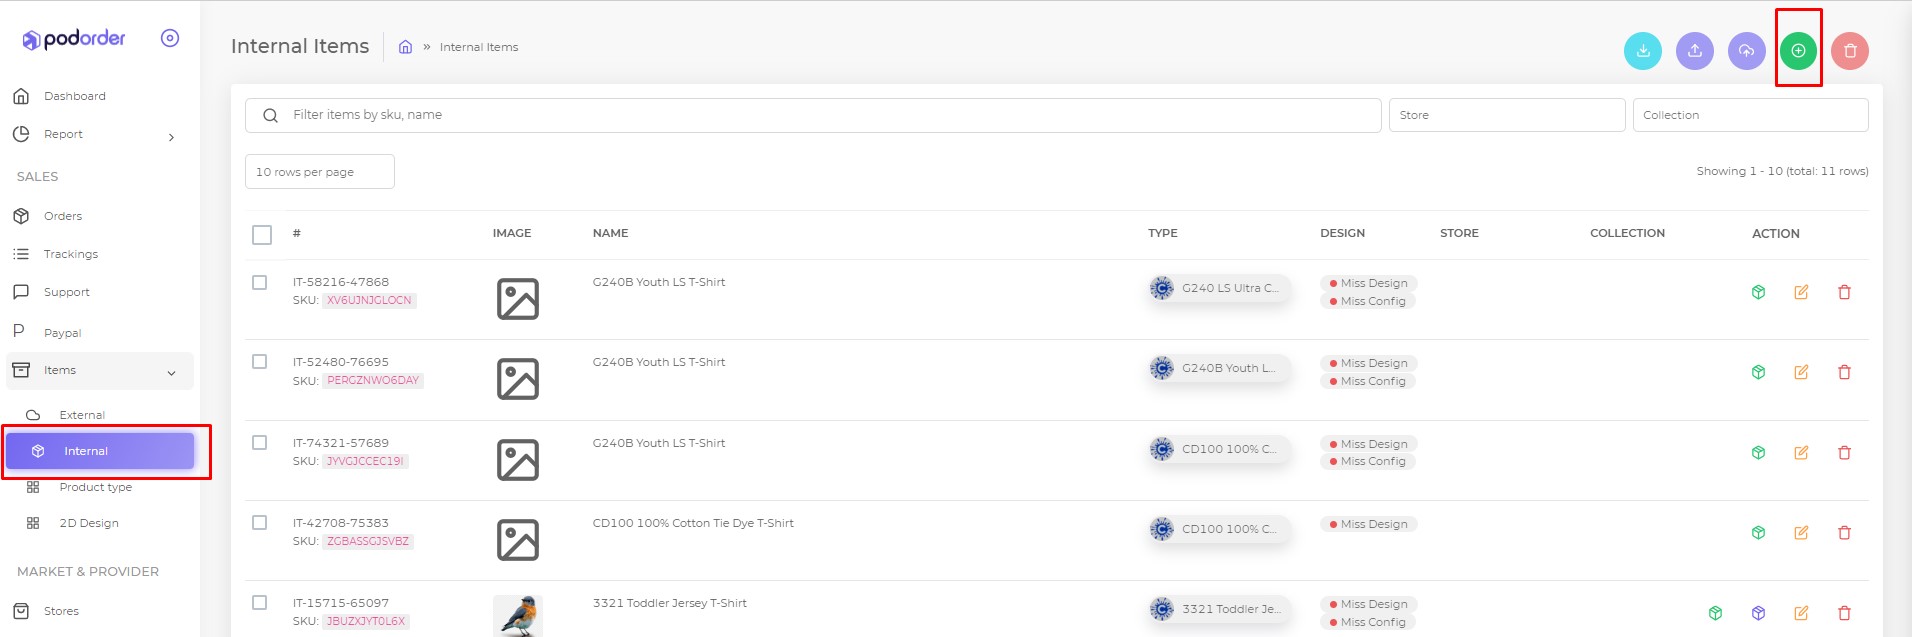This screenshot has width=1912, height=637.
Task: Open the Store filter dropdown
Action: pyautogui.click(x=1507, y=115)
